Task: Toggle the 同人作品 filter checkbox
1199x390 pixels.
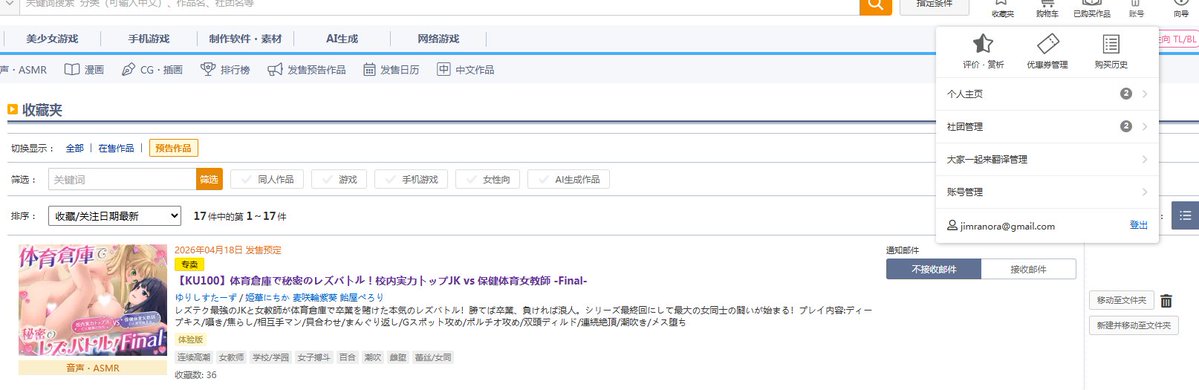Action: coord(267,179)
